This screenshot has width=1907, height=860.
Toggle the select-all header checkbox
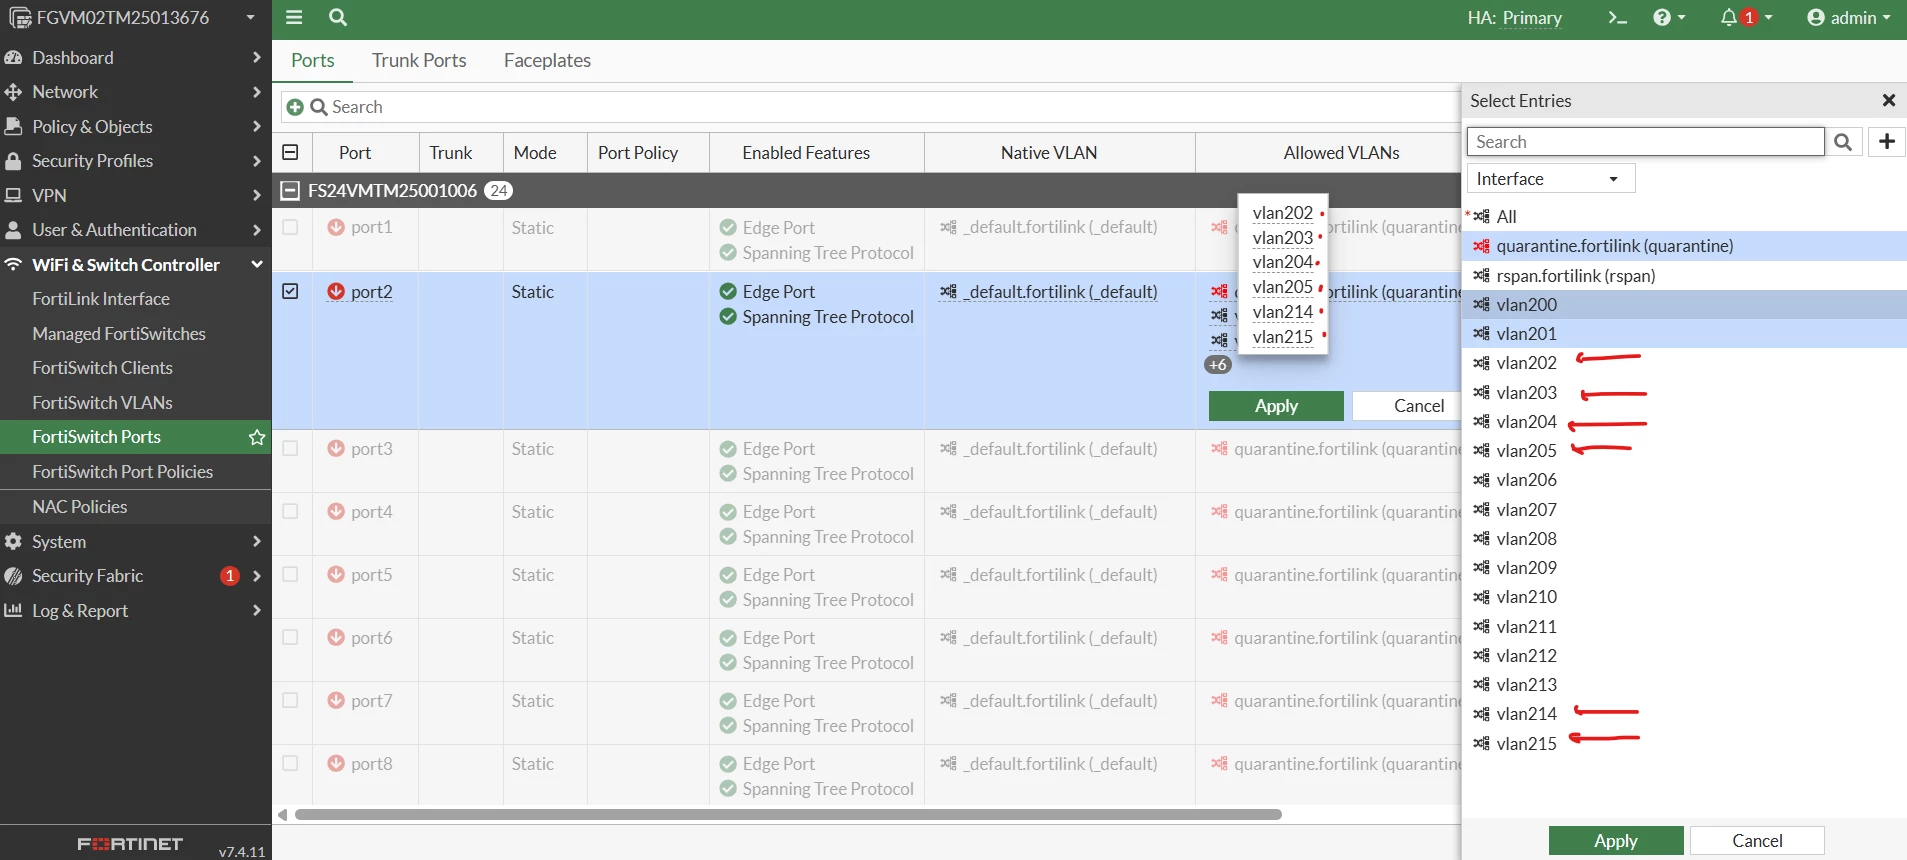290,152
